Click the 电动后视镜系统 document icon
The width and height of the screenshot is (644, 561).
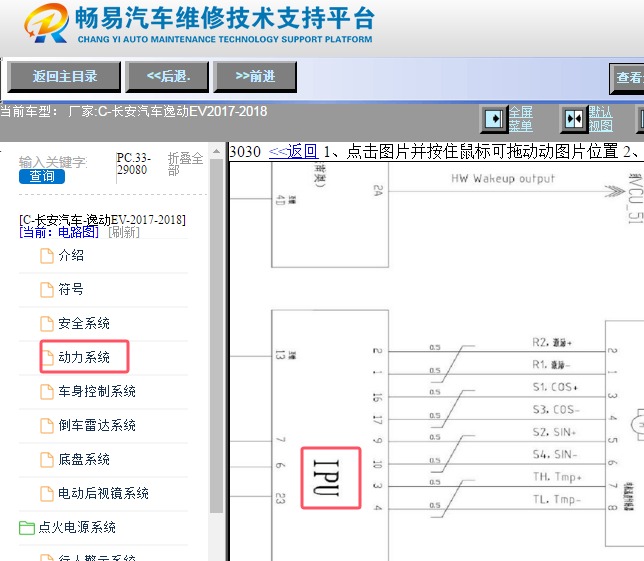click(x=47, y=494)
